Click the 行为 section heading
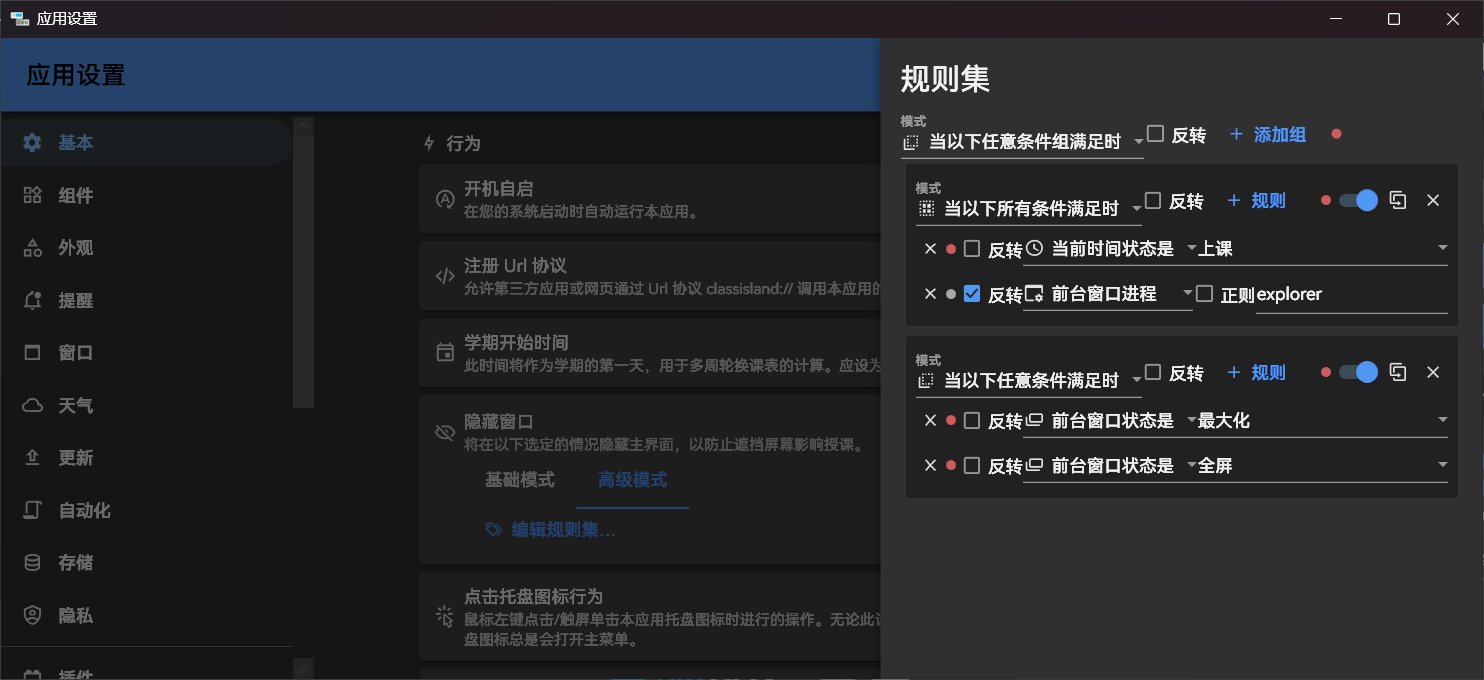1484x680 pixels. tap(464, 144)
